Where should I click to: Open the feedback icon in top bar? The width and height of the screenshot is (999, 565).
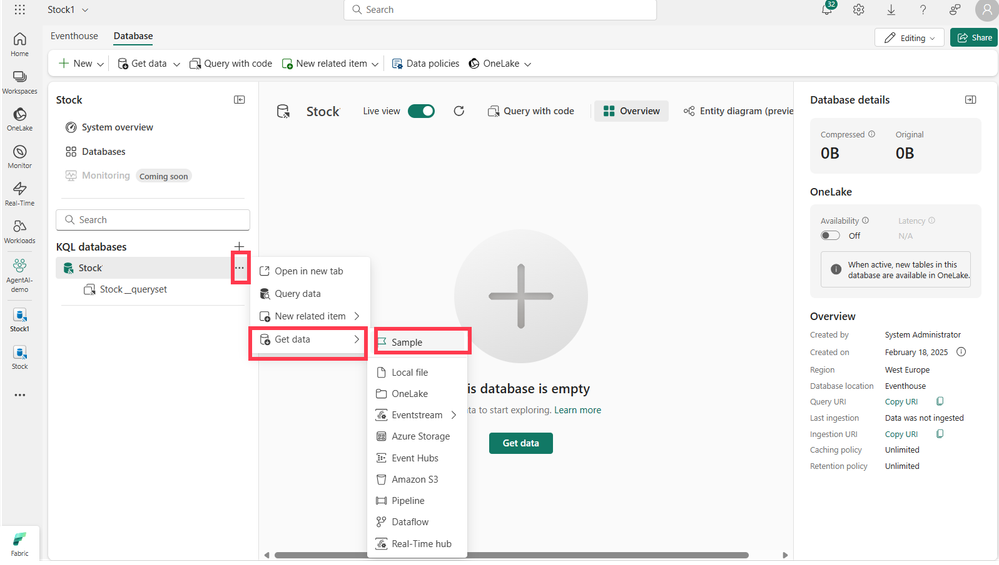click(954, 10)
